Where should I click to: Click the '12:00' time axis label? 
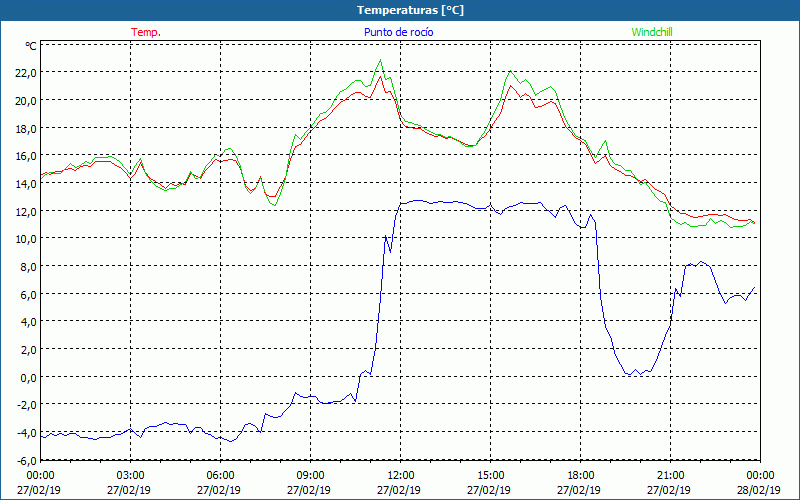coord(400,476)
